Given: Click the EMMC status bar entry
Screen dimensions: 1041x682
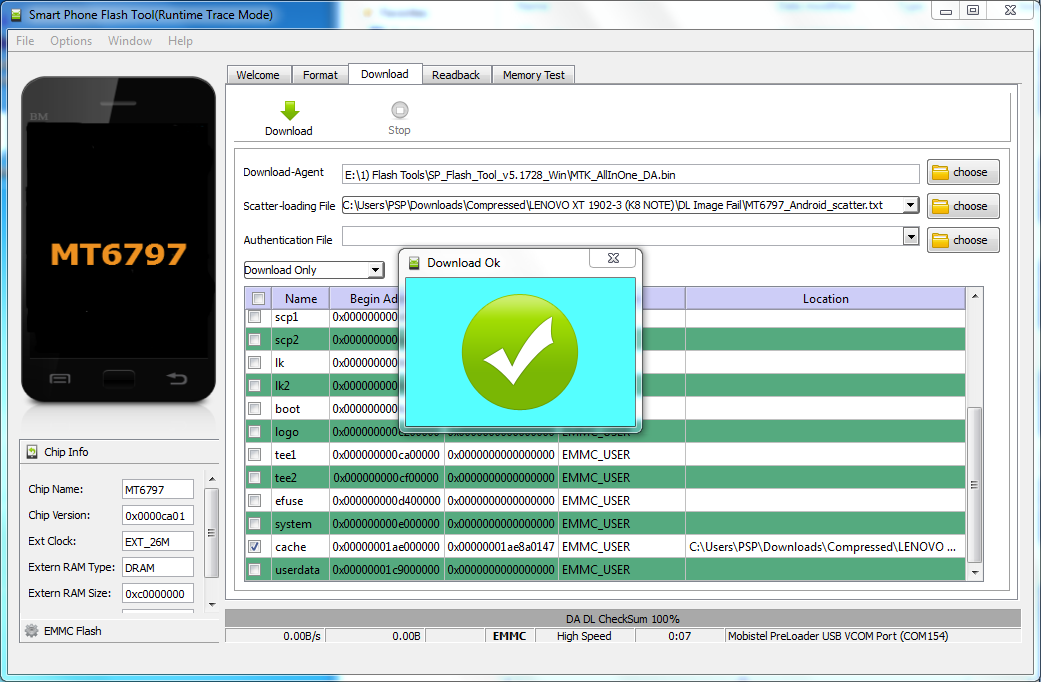Looking at the screenshot, I should [x=509, y=636].
